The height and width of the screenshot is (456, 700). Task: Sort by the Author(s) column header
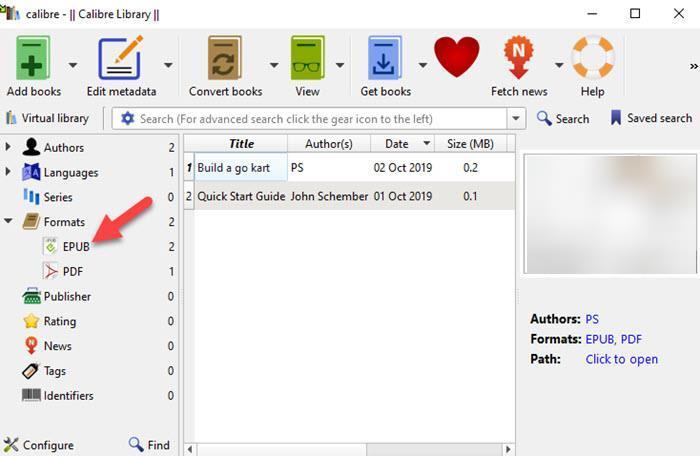pos(329,144)
